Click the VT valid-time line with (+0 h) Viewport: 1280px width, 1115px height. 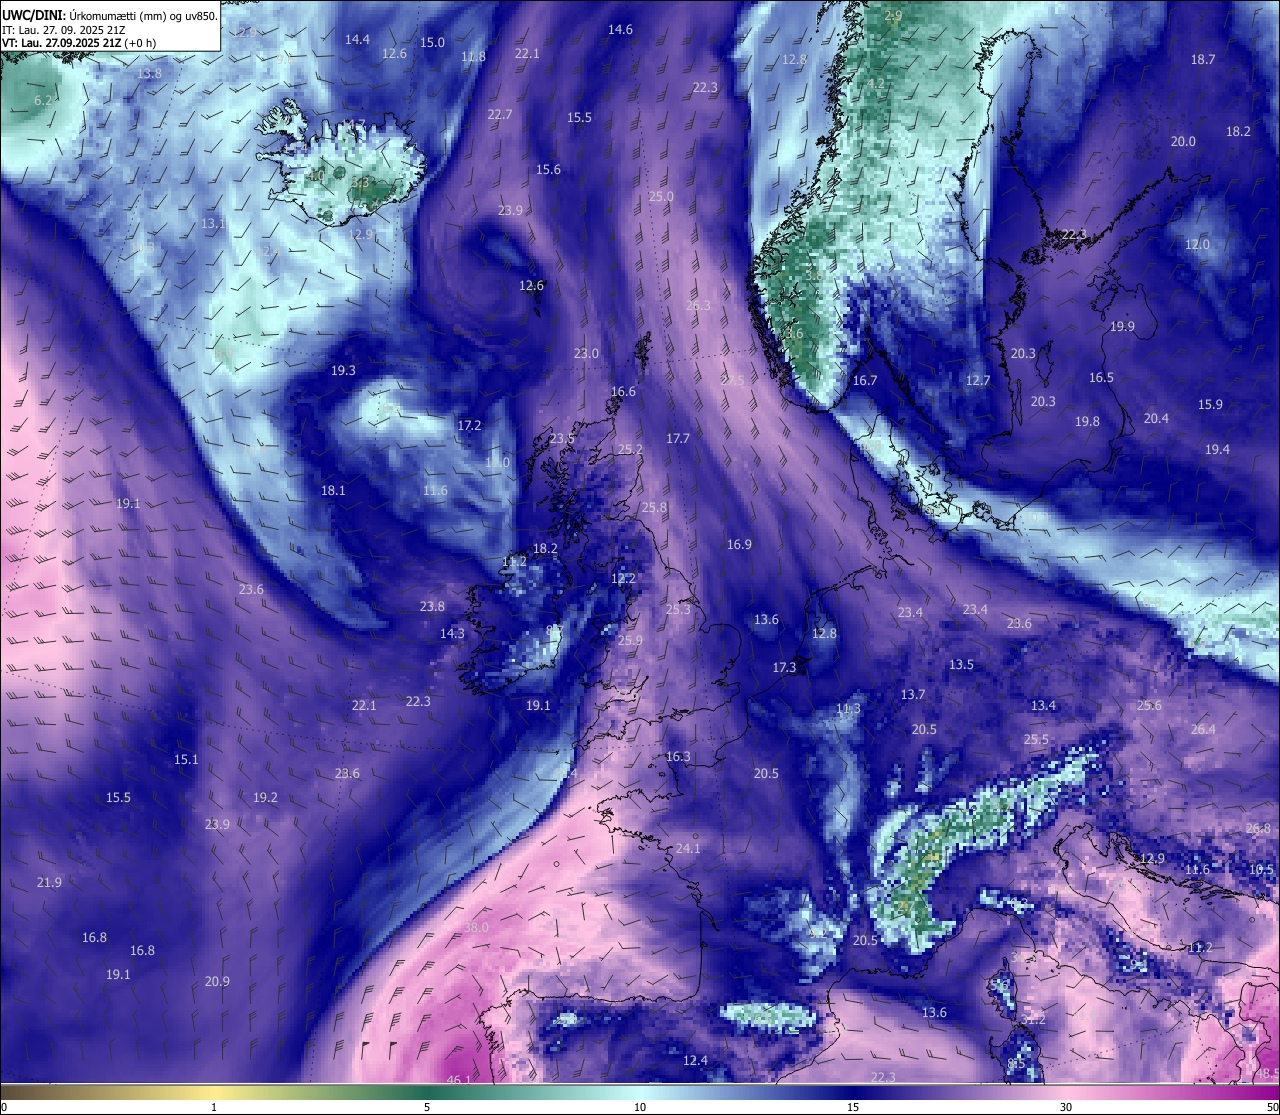[x=79, y=43]
